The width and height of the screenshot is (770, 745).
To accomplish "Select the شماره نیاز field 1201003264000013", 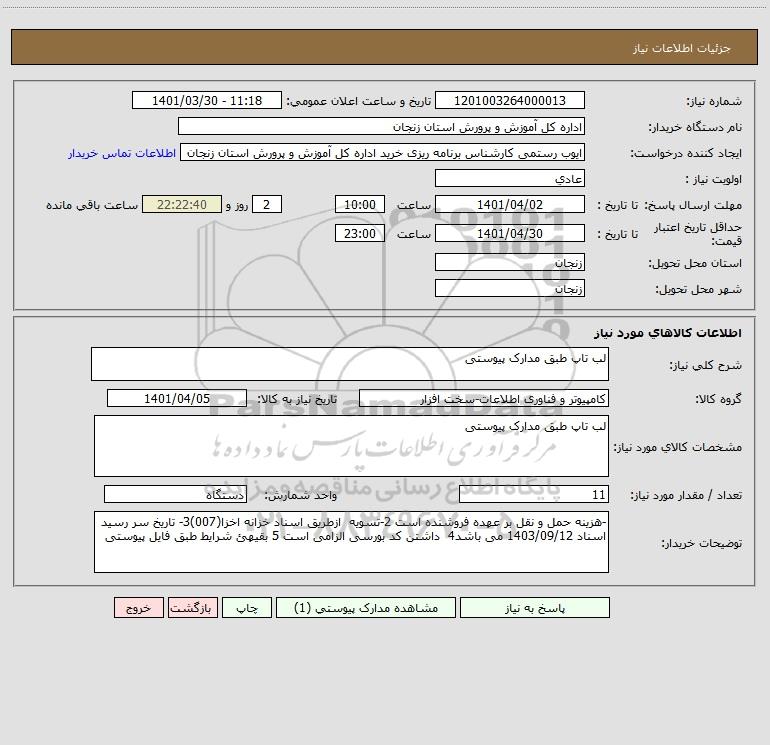I will point(510,100).
